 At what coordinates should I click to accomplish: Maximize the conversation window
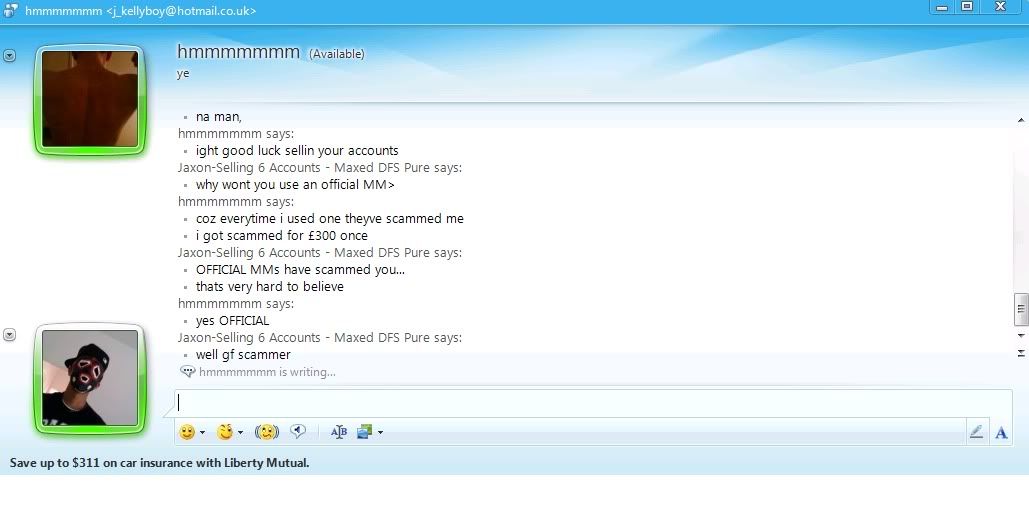click(967, 7)
